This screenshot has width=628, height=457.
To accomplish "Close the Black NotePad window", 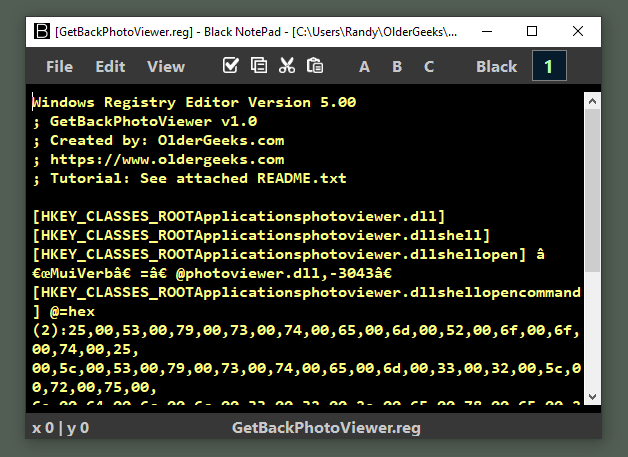I will 578,31.
